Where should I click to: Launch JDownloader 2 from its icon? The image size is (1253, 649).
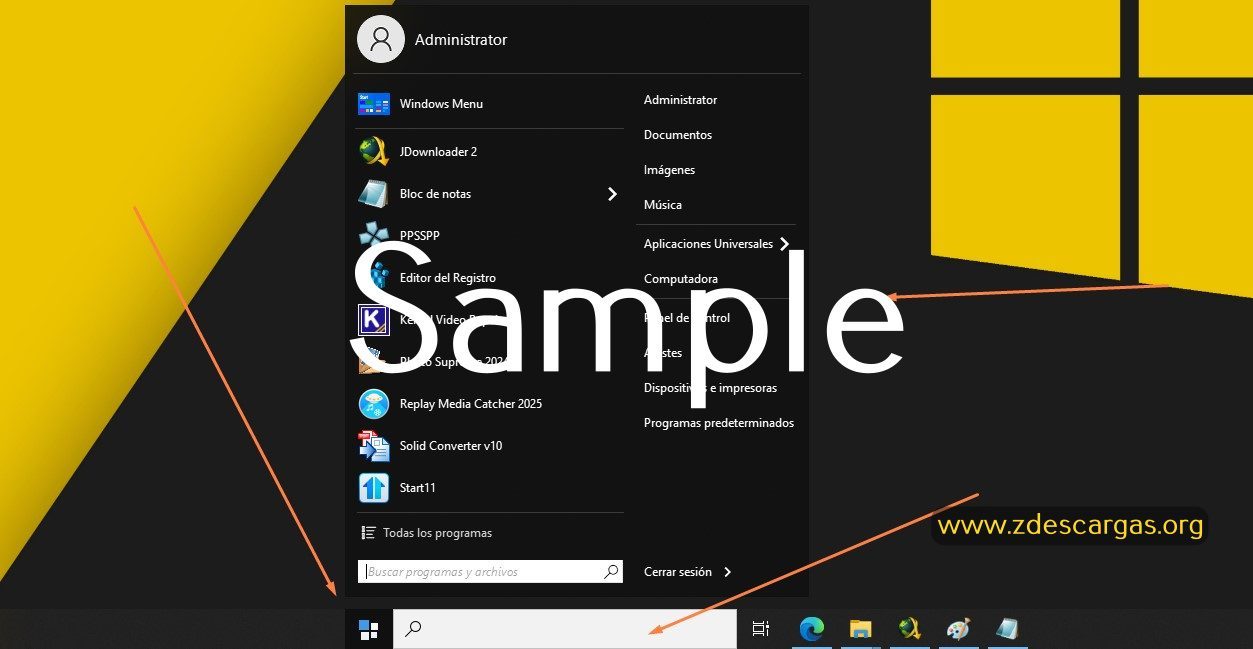coord(373,151)
